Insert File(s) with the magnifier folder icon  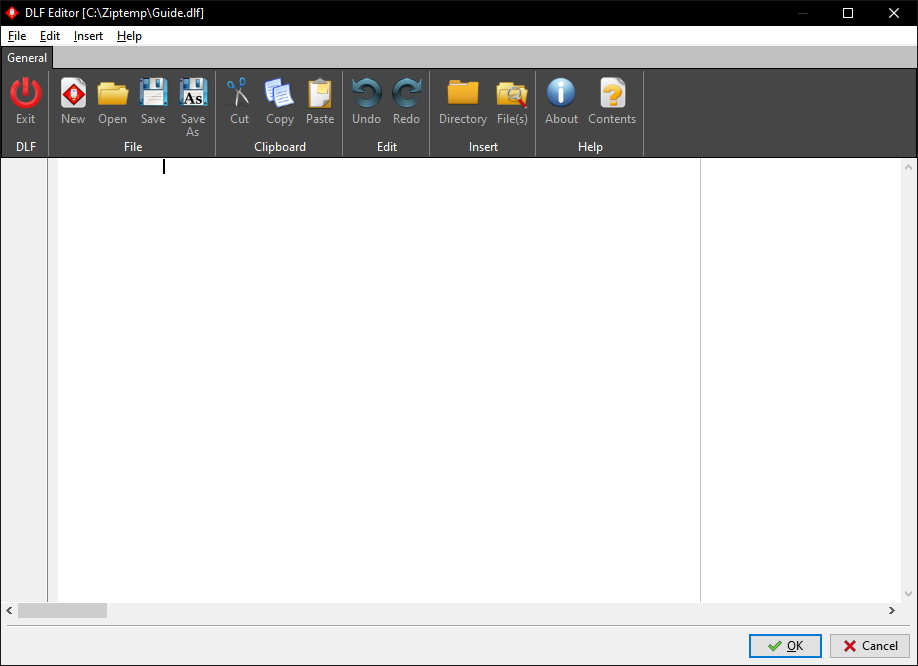pyautogui.click(x=512, y=94)
